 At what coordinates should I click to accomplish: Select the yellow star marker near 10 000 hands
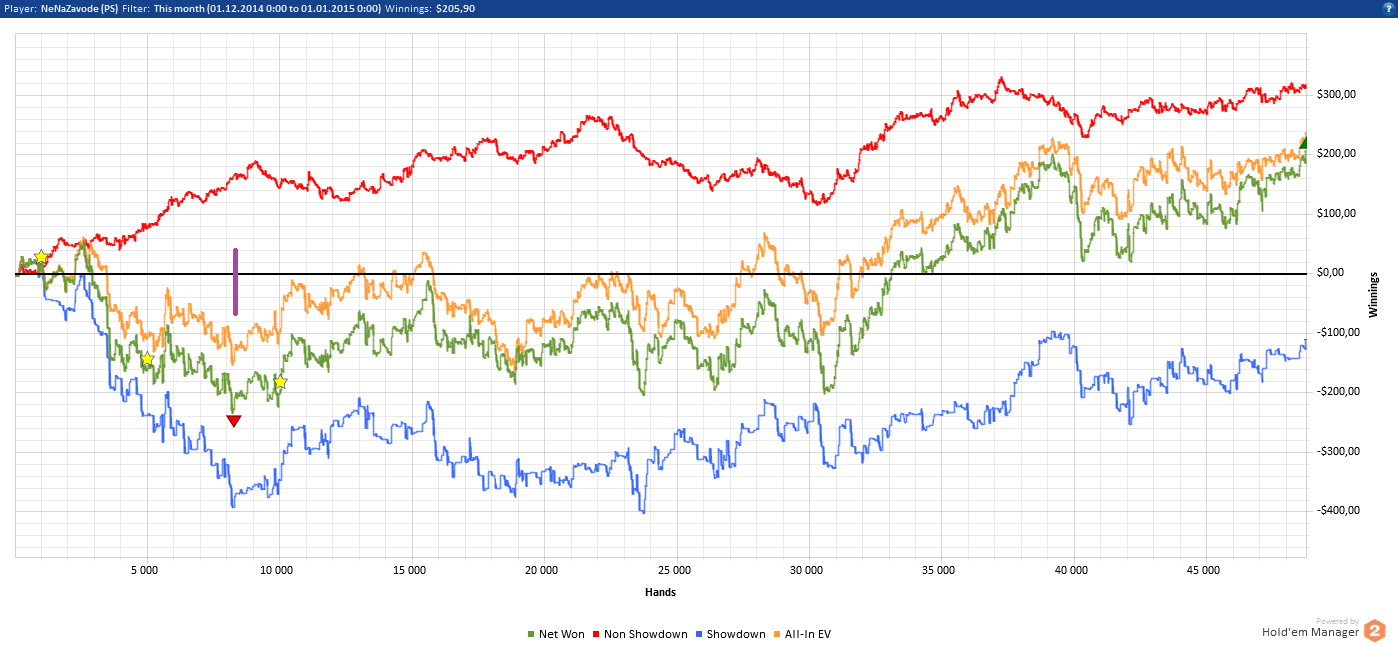[x=280, y=382]
